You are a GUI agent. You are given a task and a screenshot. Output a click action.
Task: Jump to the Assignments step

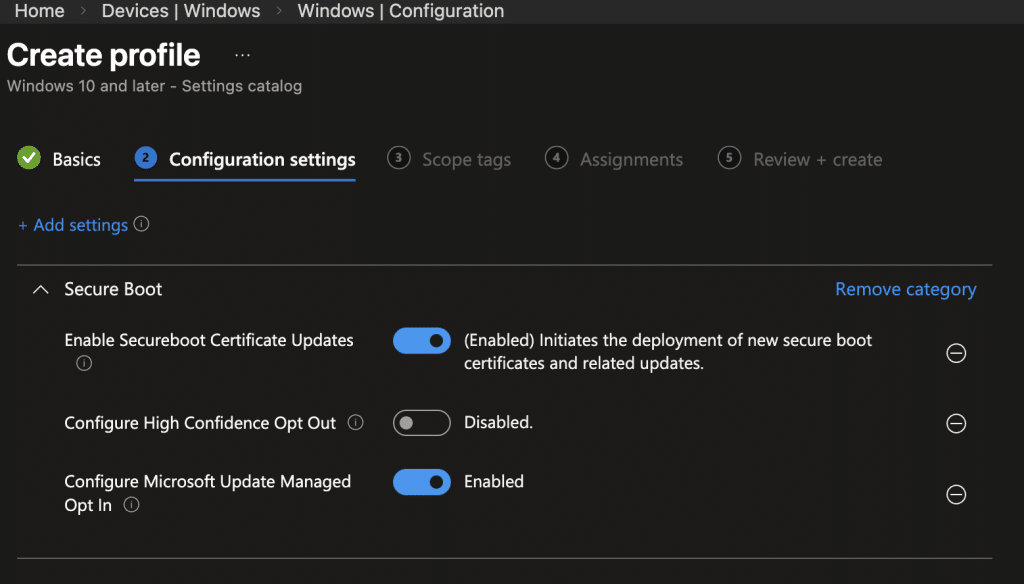click(x=614, y=160)
